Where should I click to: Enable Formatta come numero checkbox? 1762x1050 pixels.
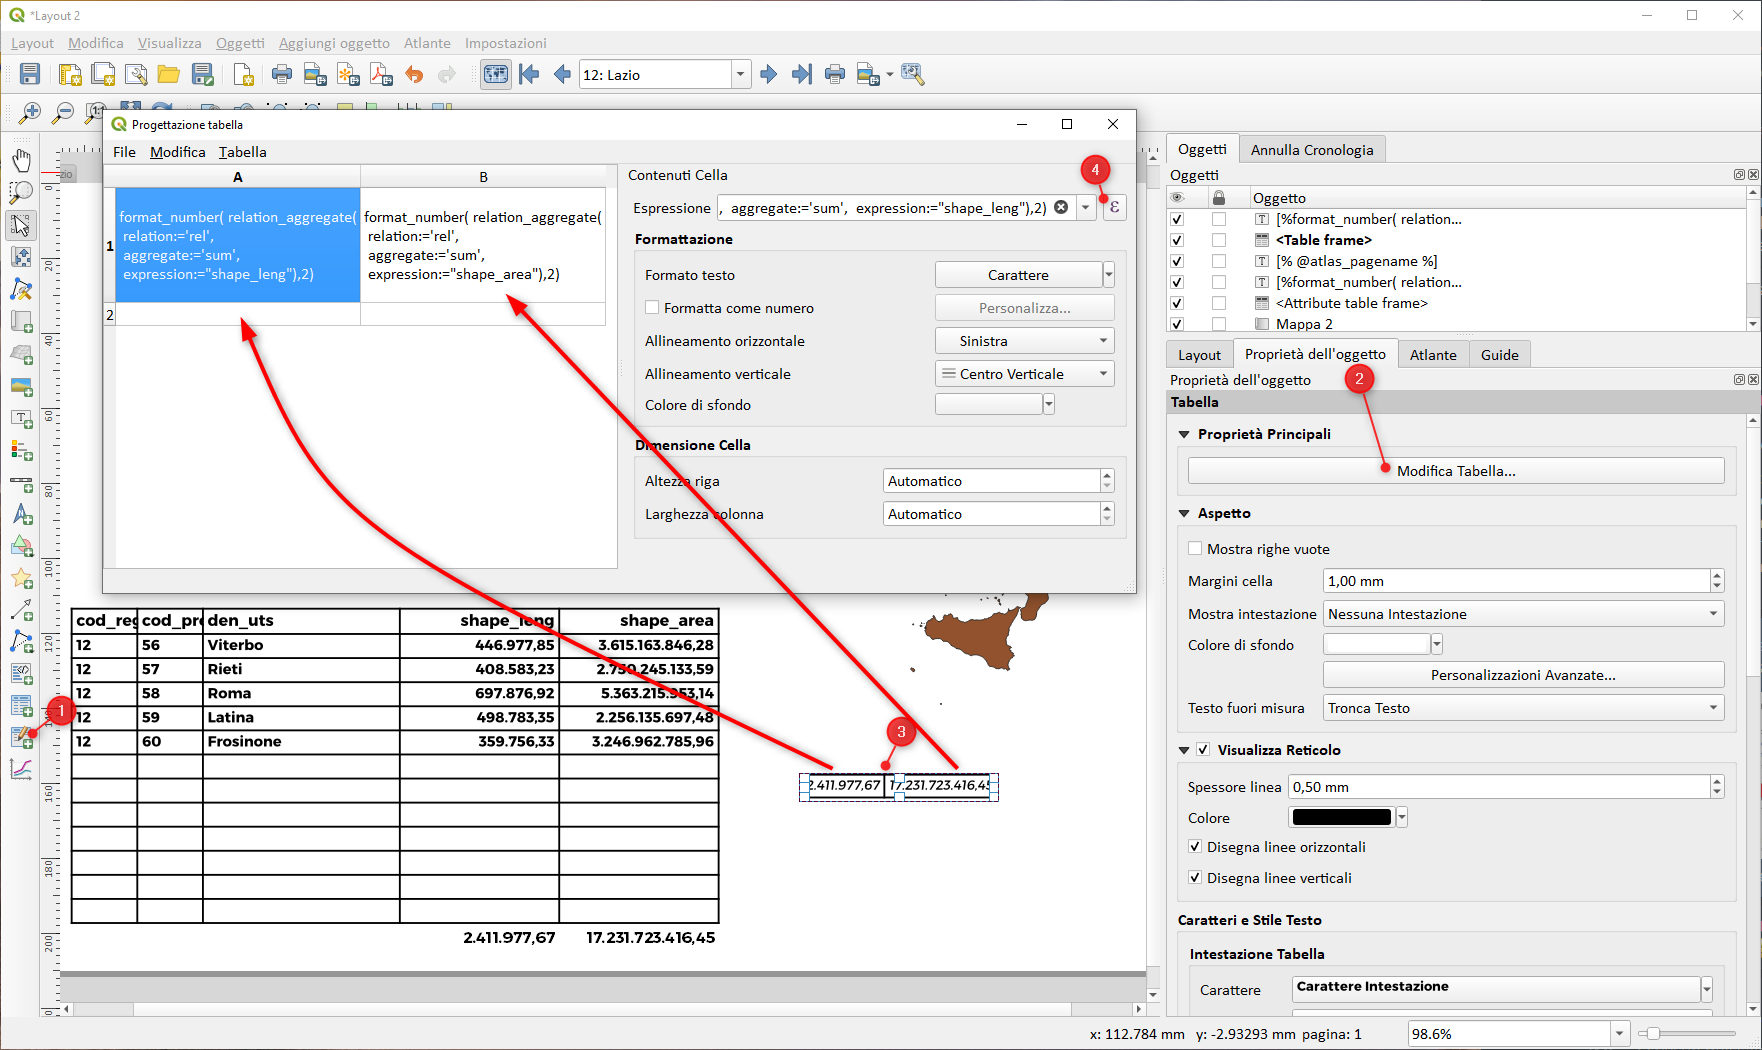pyautogui.click(x=652, y=308)
